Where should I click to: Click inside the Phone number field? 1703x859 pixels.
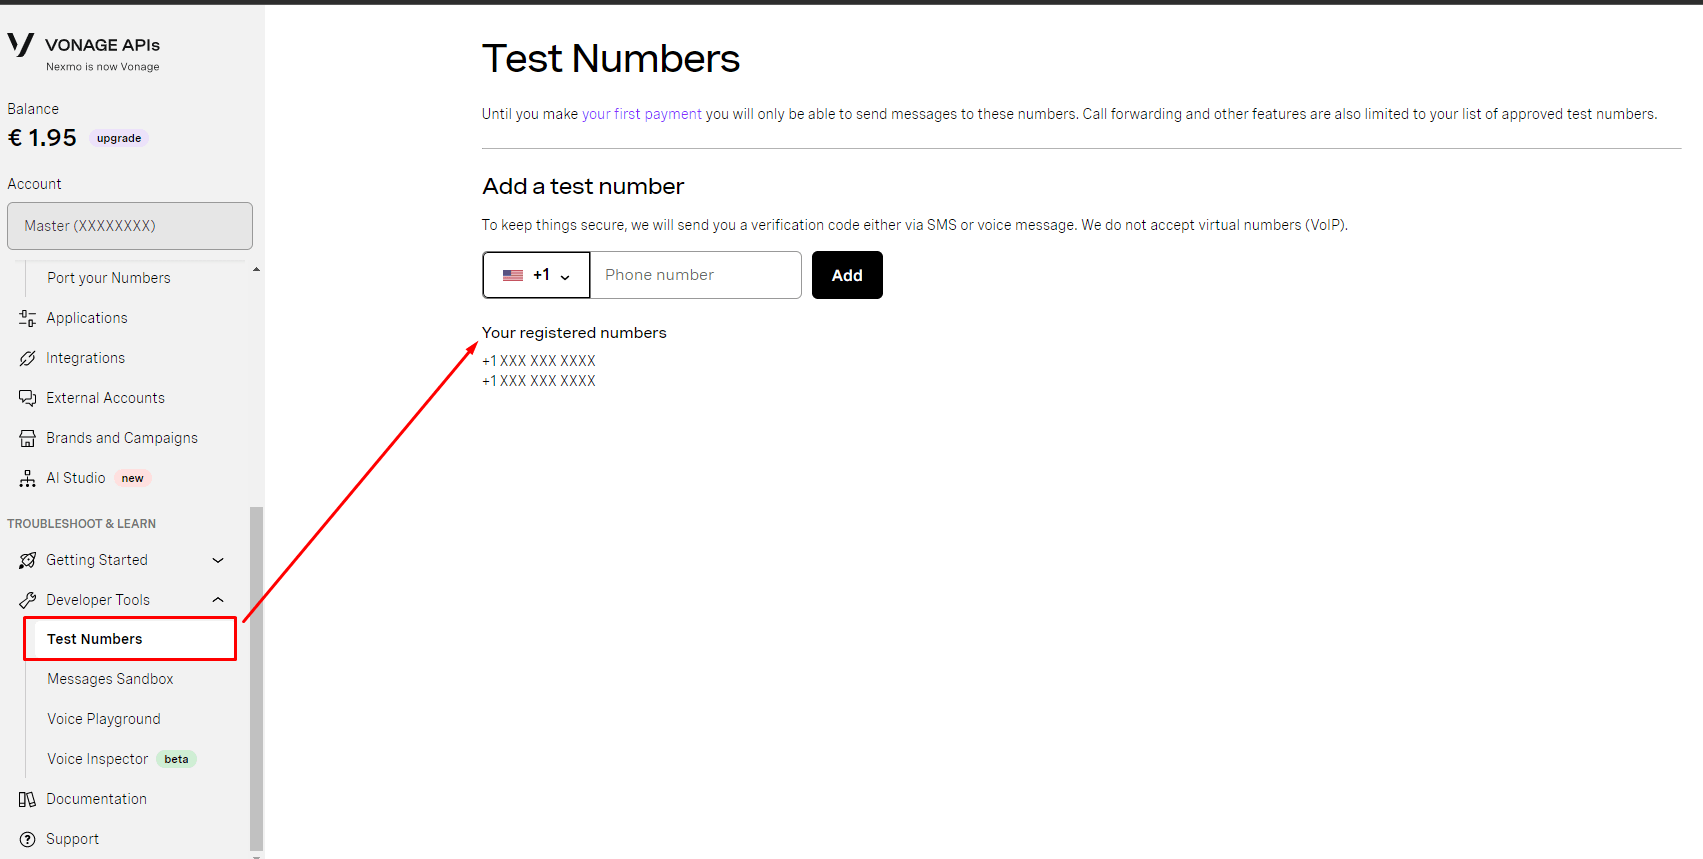[x=695, y=274]
